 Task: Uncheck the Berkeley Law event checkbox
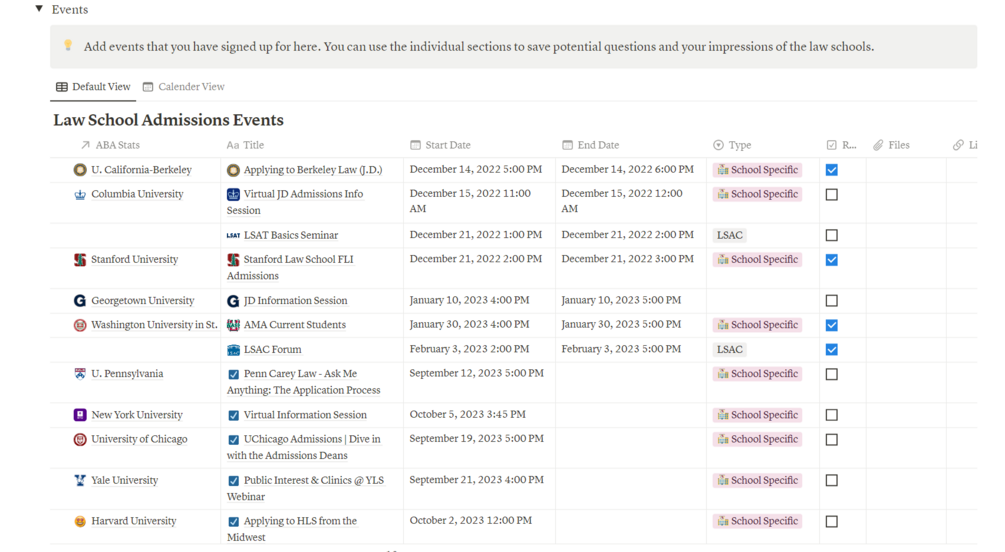pyautogui.click(x=832, y=170)
